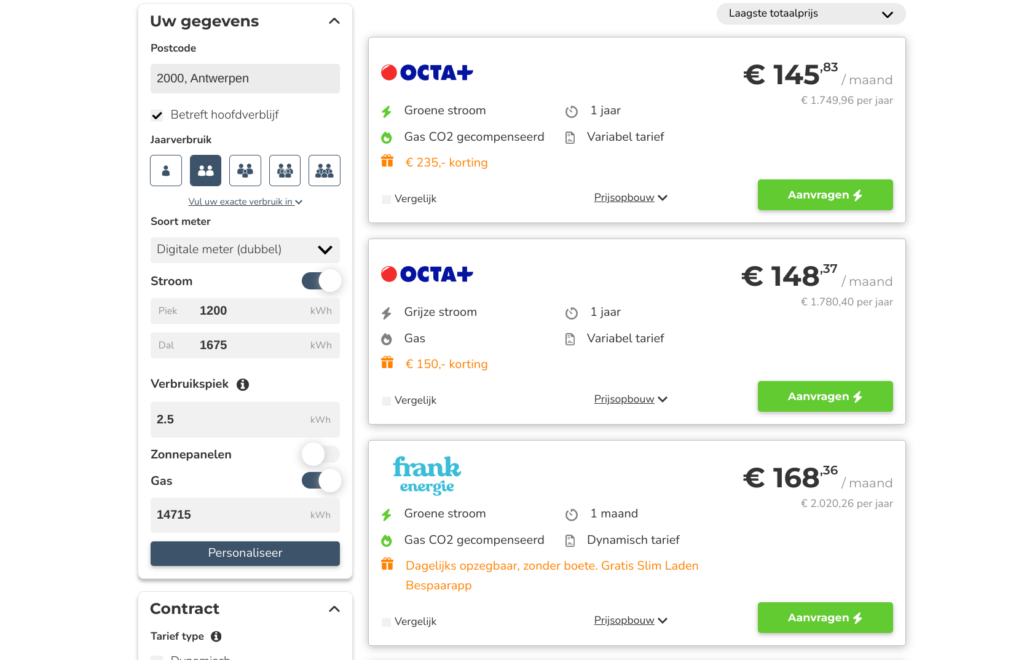Image resolution: width=1024 pixels, height=660 pixels.
Task: Click Aanvragen for the €148,37 Octa+ offer
Action: pos(825,396)
